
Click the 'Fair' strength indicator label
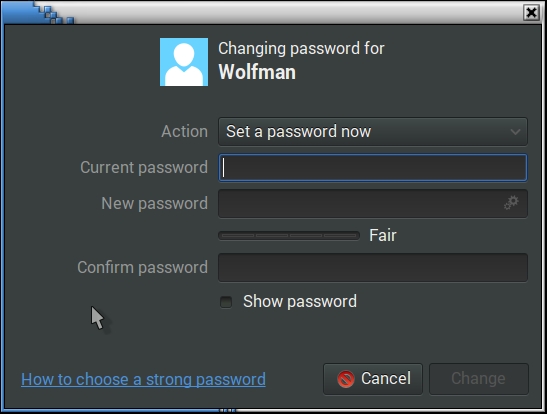(383, 235)
